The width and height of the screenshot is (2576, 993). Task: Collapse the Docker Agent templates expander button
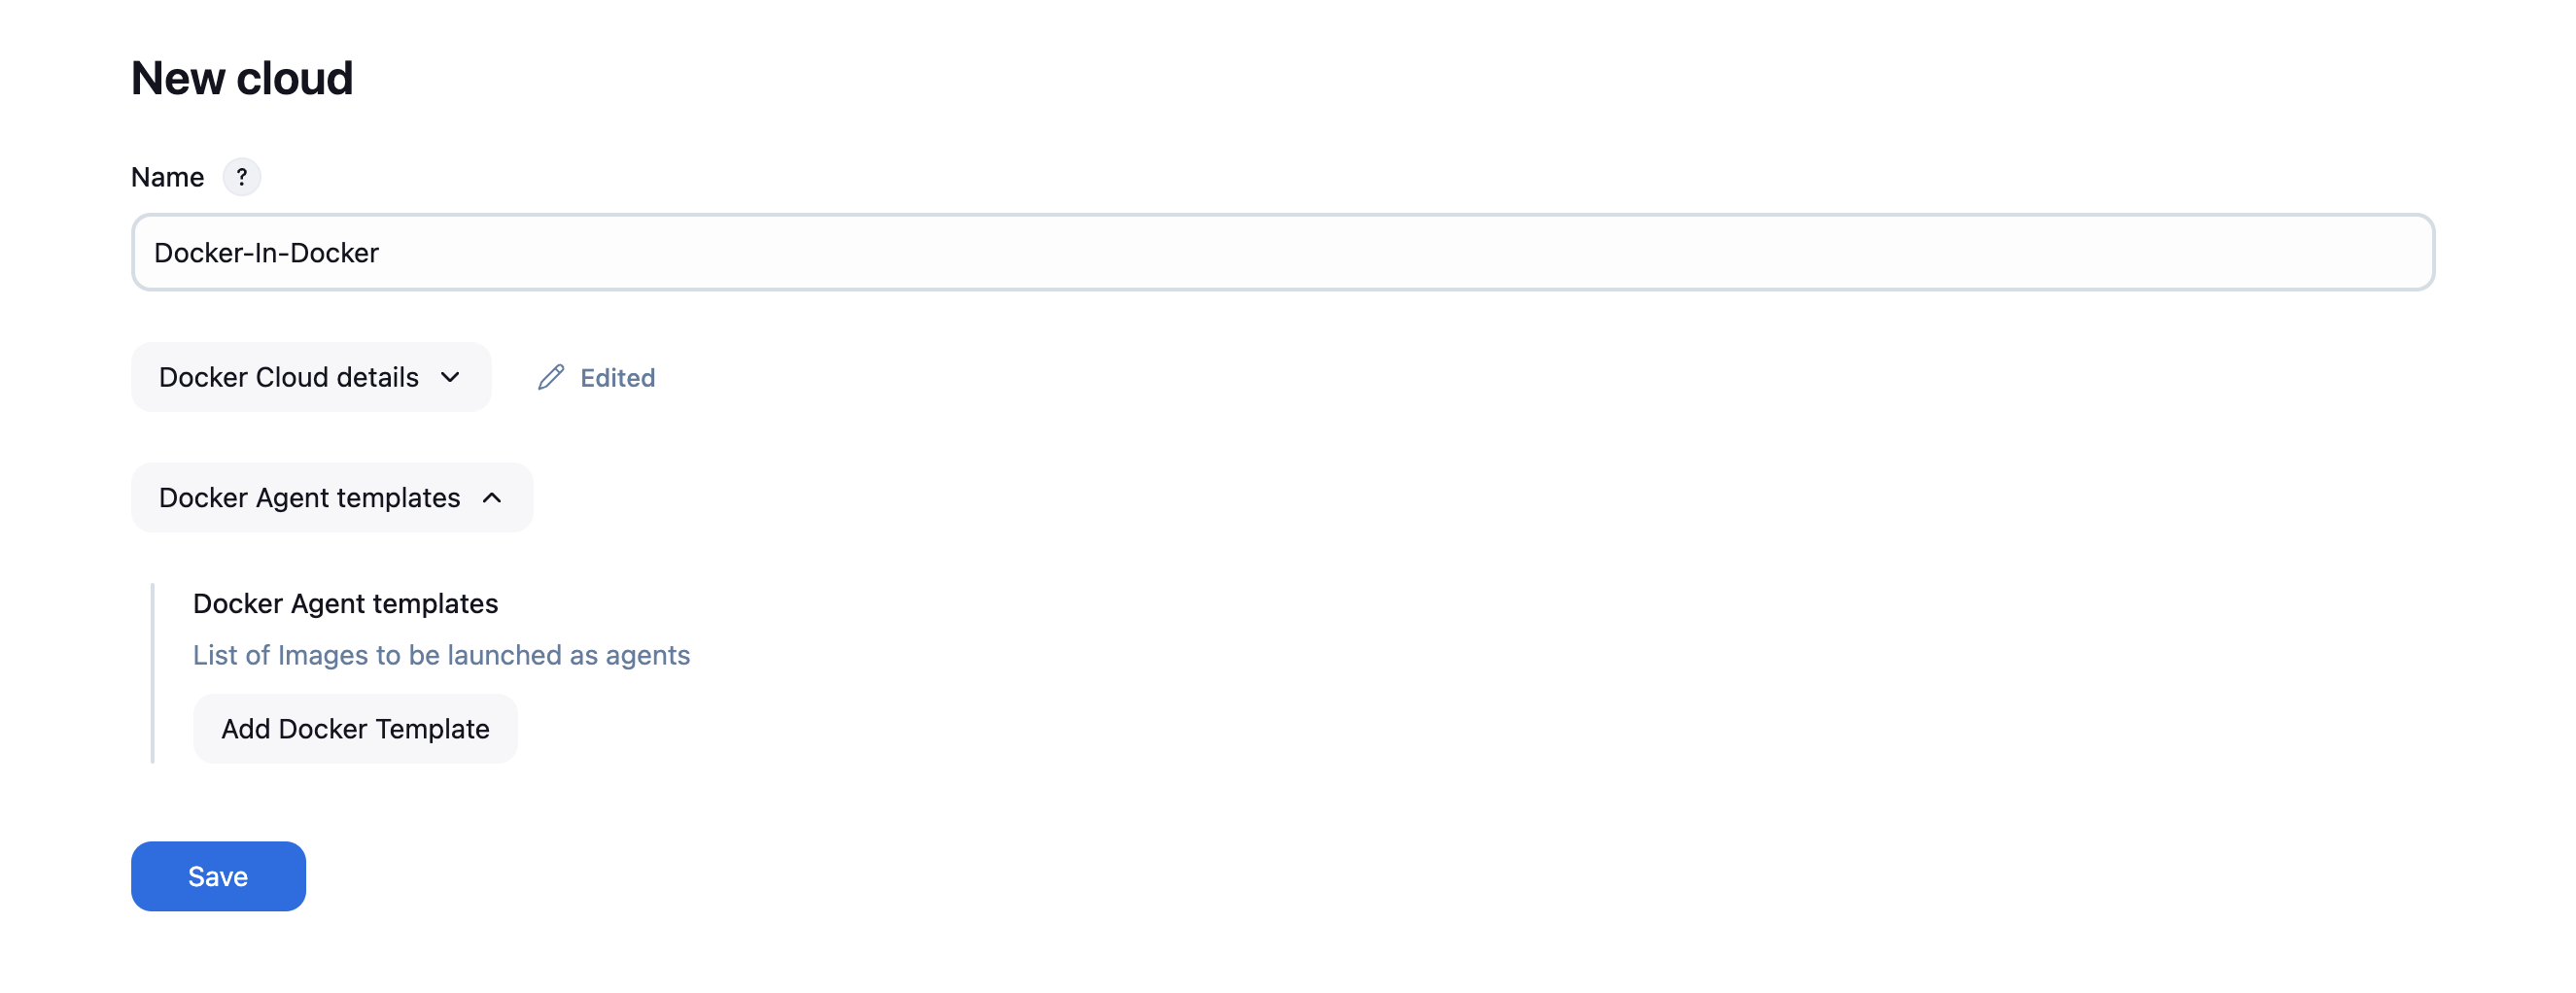click(x=331, y=497)
